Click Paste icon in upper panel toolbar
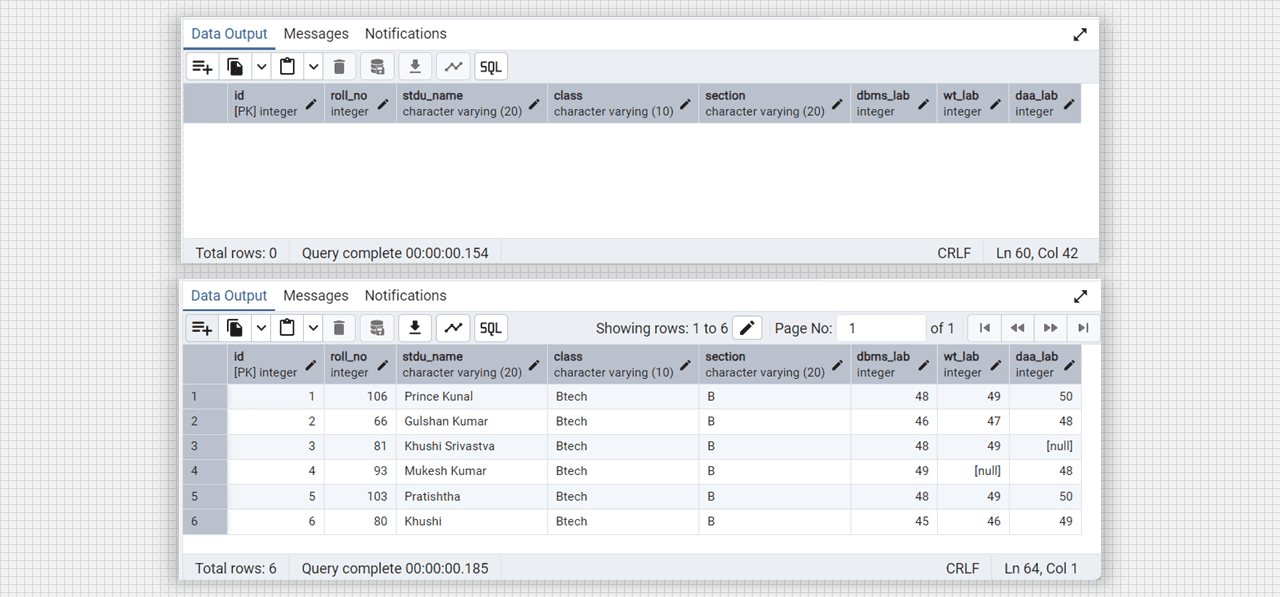The image size is (1280, 597). 288,67
